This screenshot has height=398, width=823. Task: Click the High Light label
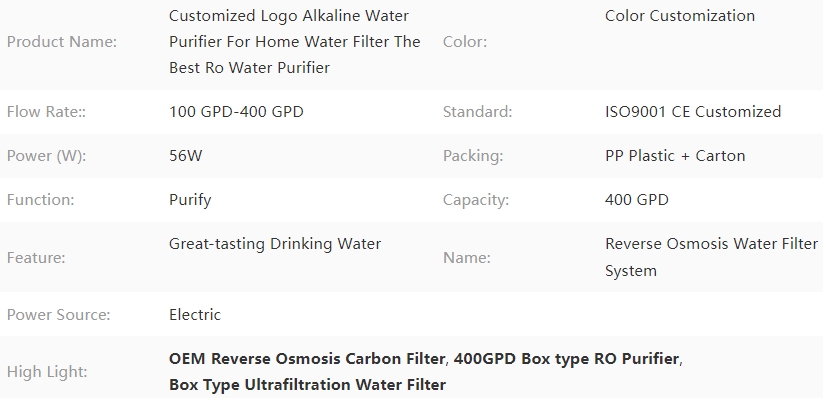click(x=47, y=372)
